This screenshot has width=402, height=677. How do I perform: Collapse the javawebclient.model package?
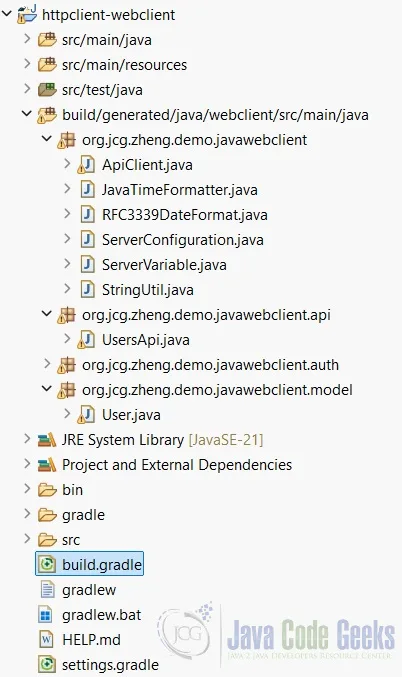click(47, 390)
